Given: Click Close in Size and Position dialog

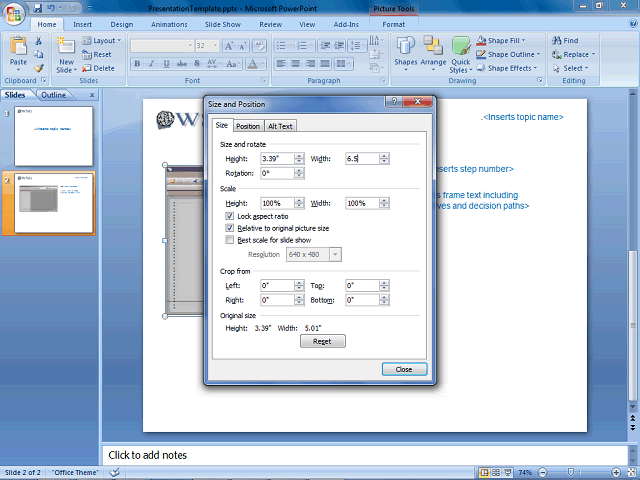Looking at the screenshot, I should coord(404,369).
